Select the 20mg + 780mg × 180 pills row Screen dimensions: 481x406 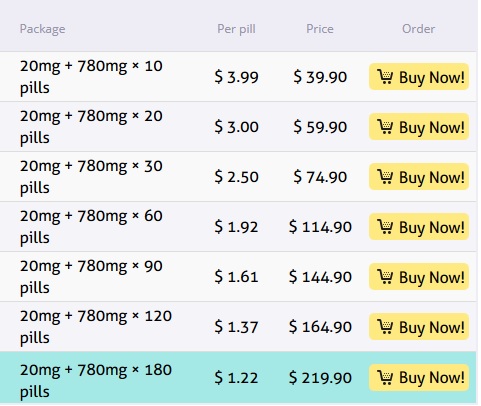(x=238, y=377)
